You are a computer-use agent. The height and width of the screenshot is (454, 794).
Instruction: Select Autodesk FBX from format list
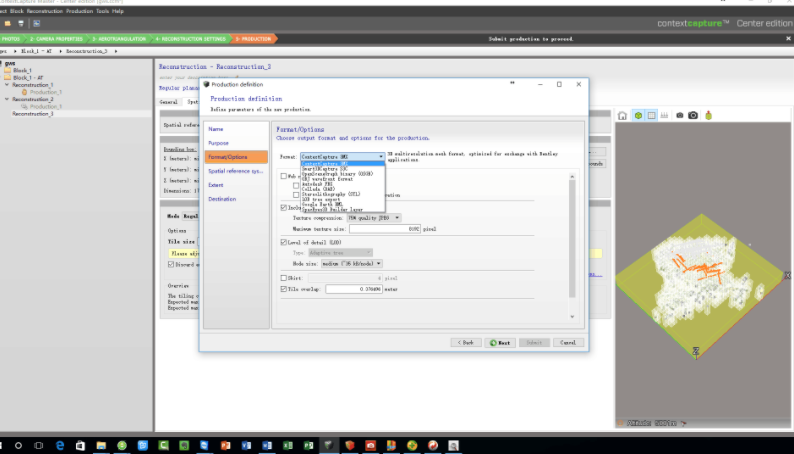(x=317, y=184)
